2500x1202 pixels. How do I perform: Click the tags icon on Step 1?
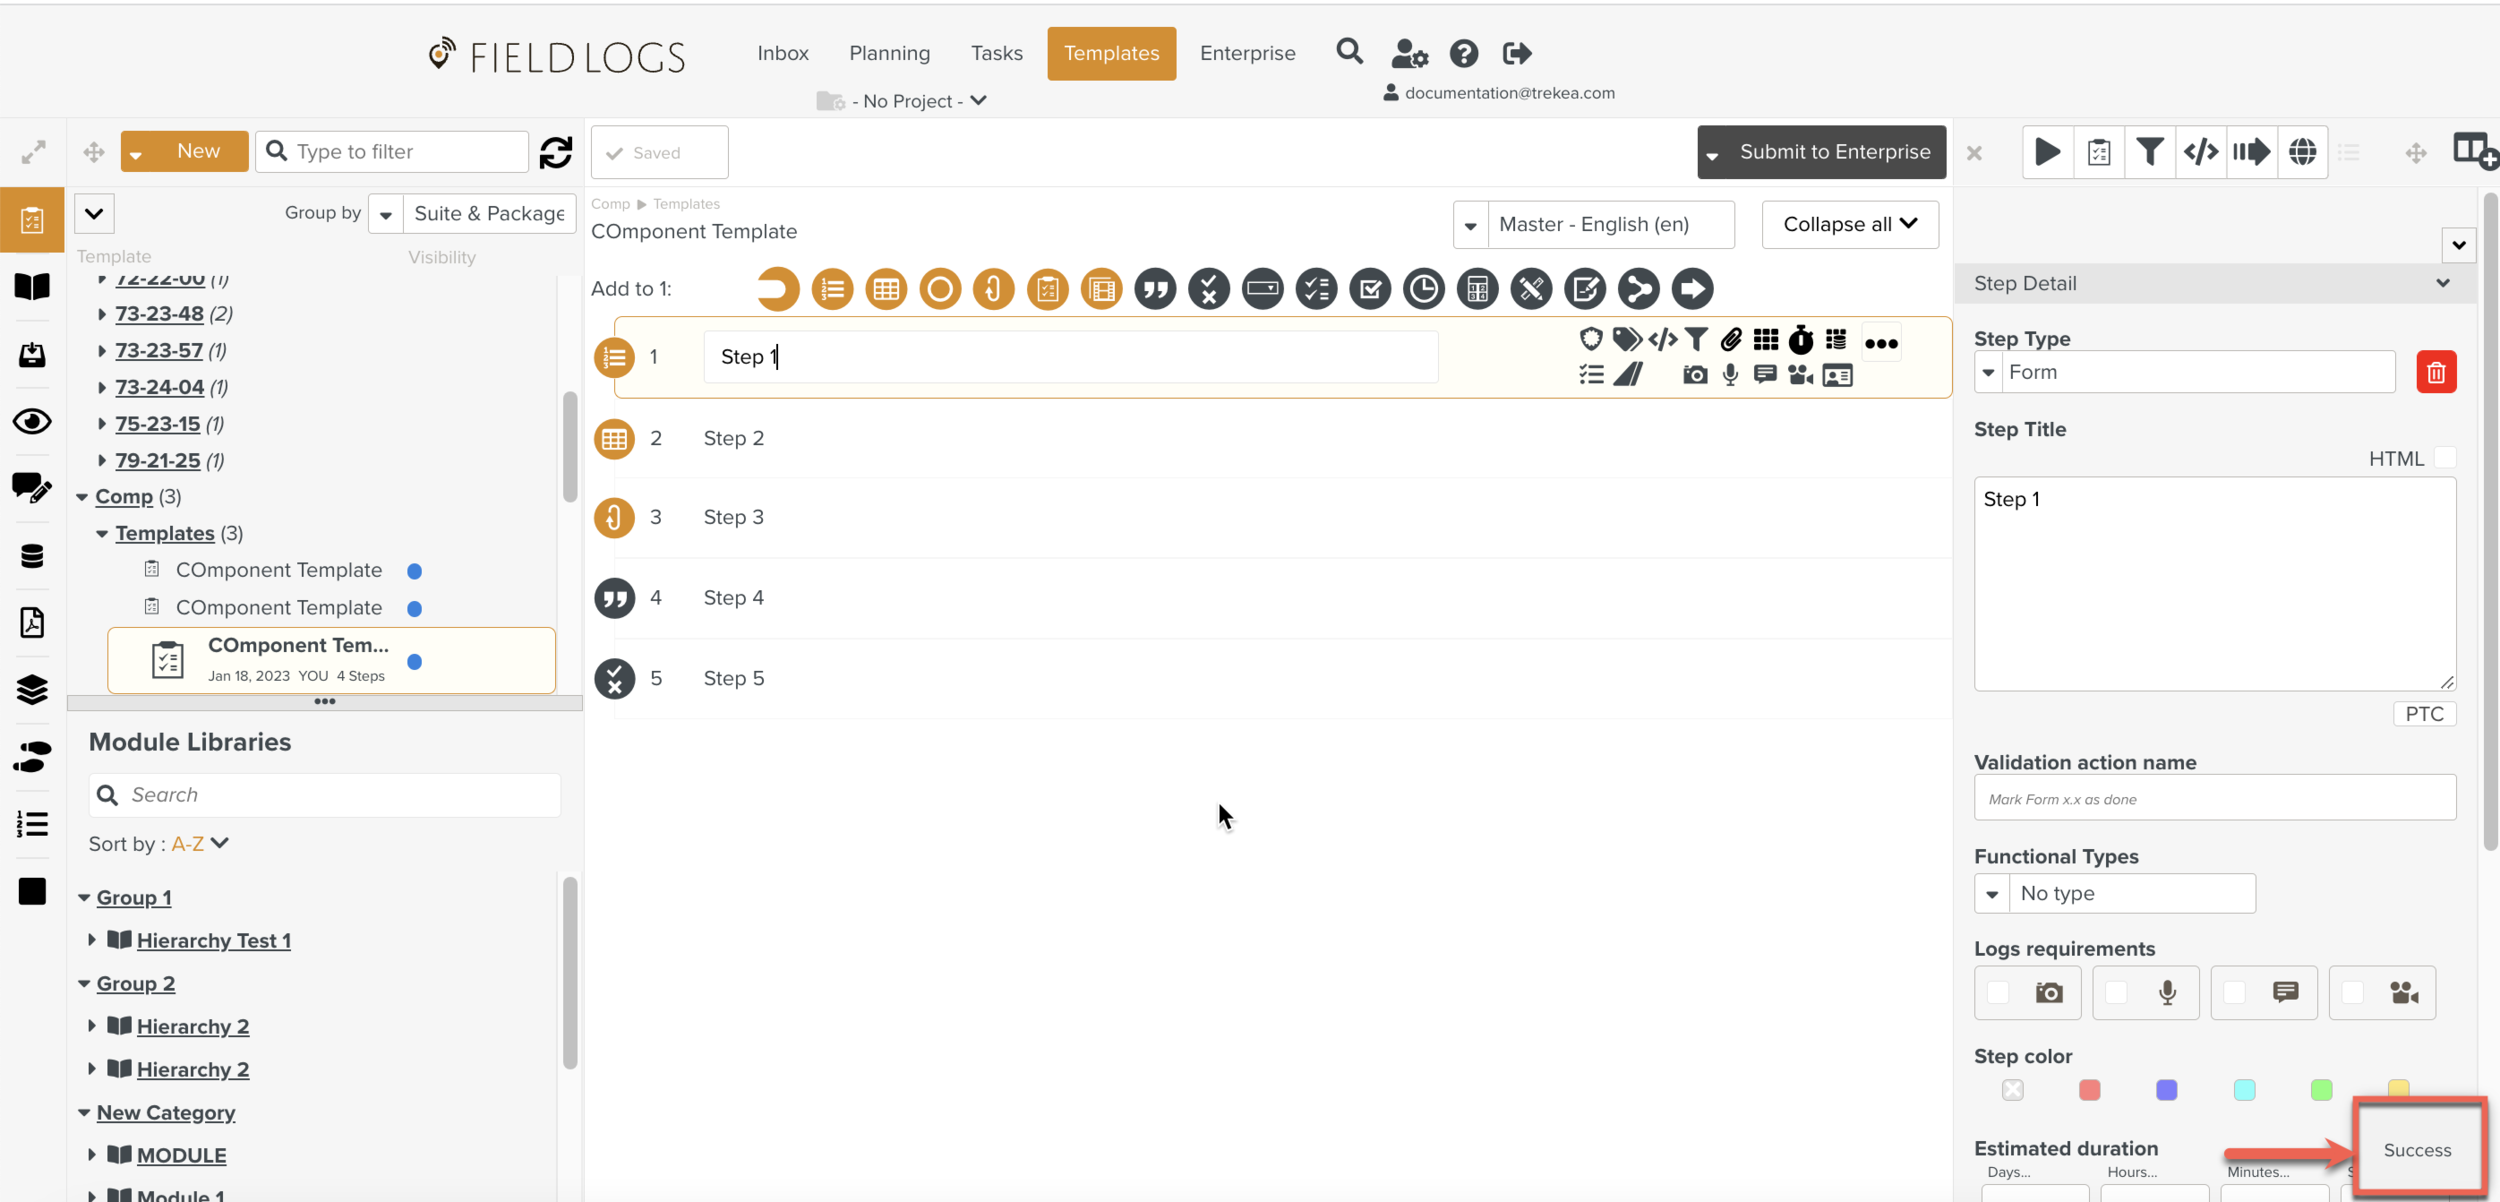[x=1627, y=339]
